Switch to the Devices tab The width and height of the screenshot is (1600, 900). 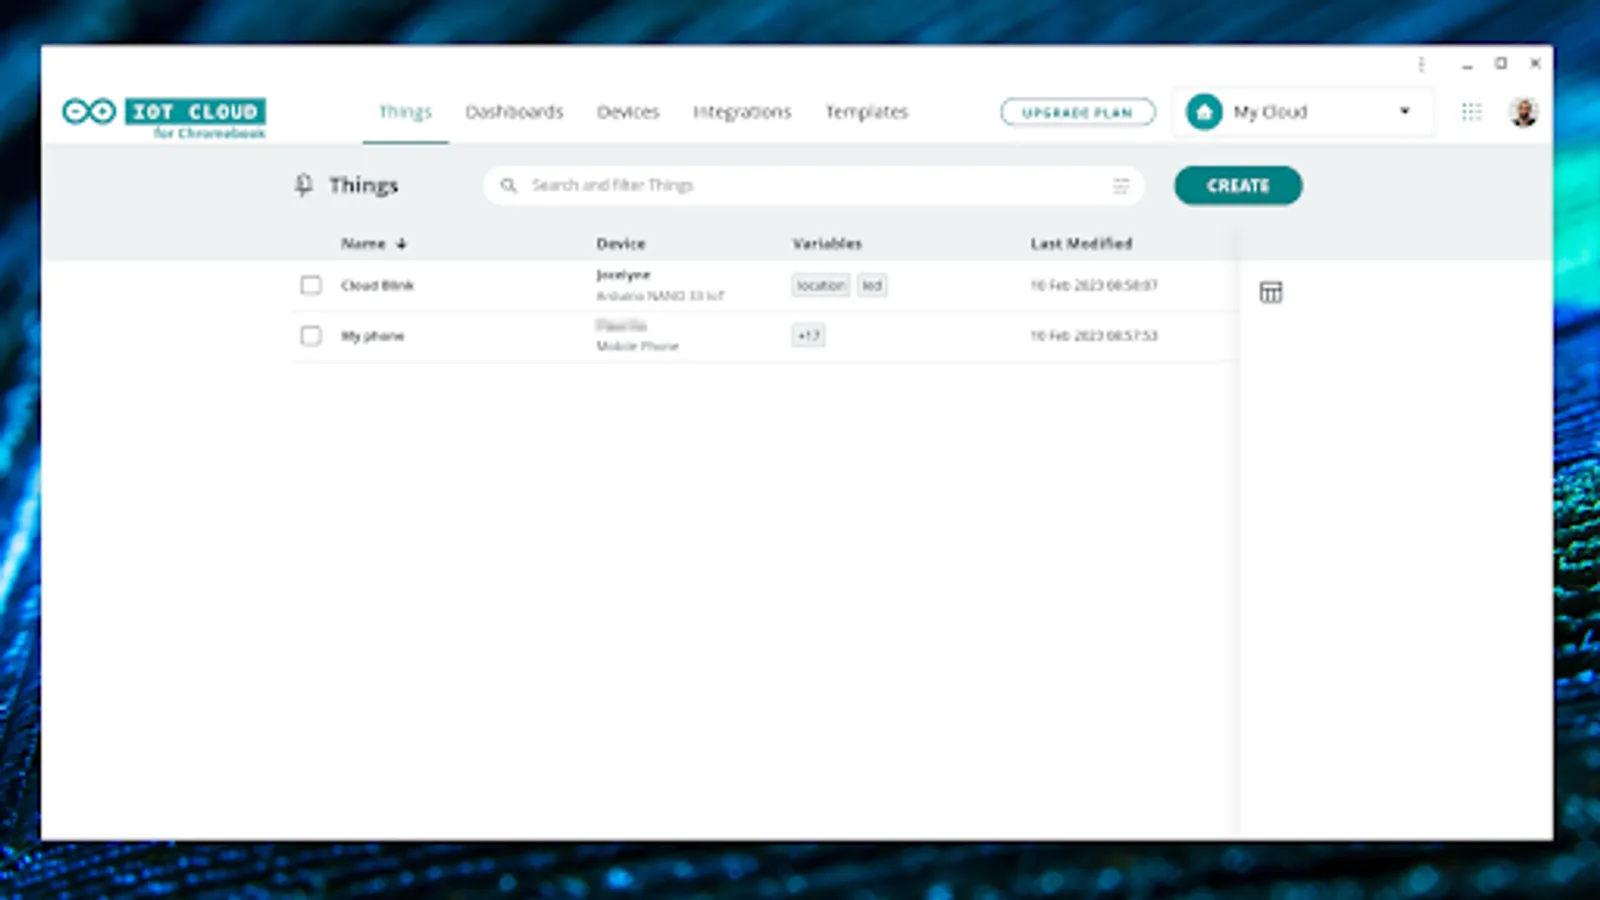click(x=628, y=112)
